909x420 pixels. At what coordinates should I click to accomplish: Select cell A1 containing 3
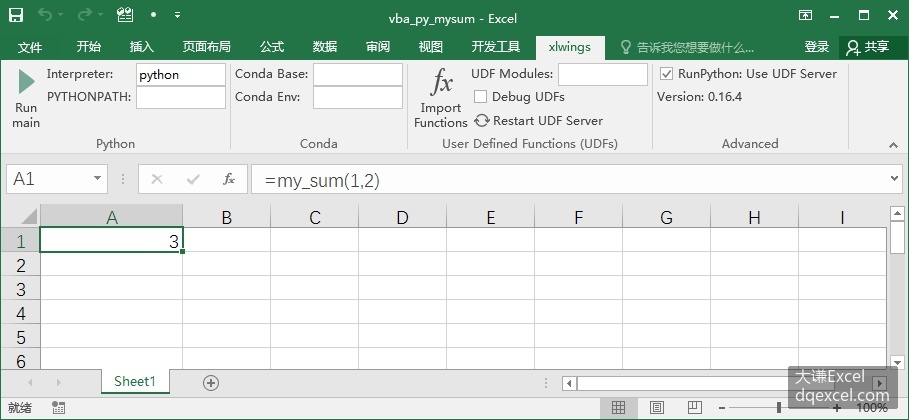[111, 240]
